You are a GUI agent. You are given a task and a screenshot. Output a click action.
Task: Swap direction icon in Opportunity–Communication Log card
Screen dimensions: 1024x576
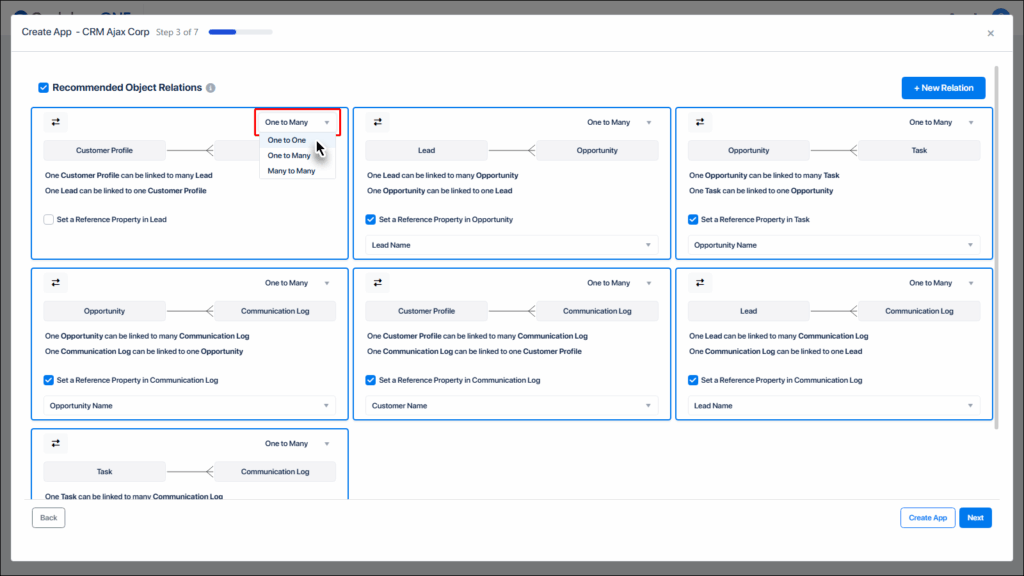coord(56,283)
